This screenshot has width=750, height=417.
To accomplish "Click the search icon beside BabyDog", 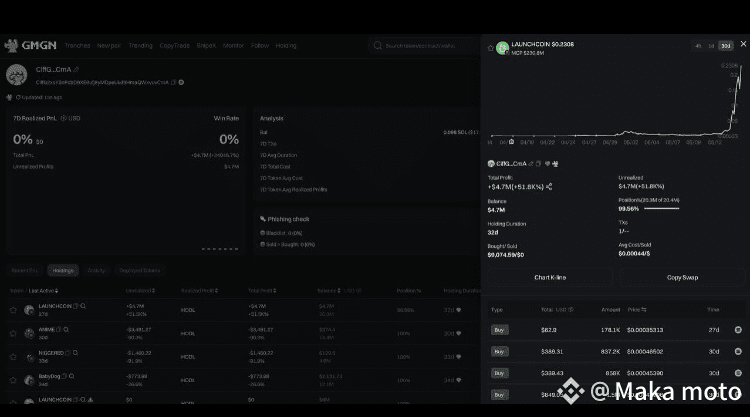I will 72,376.
